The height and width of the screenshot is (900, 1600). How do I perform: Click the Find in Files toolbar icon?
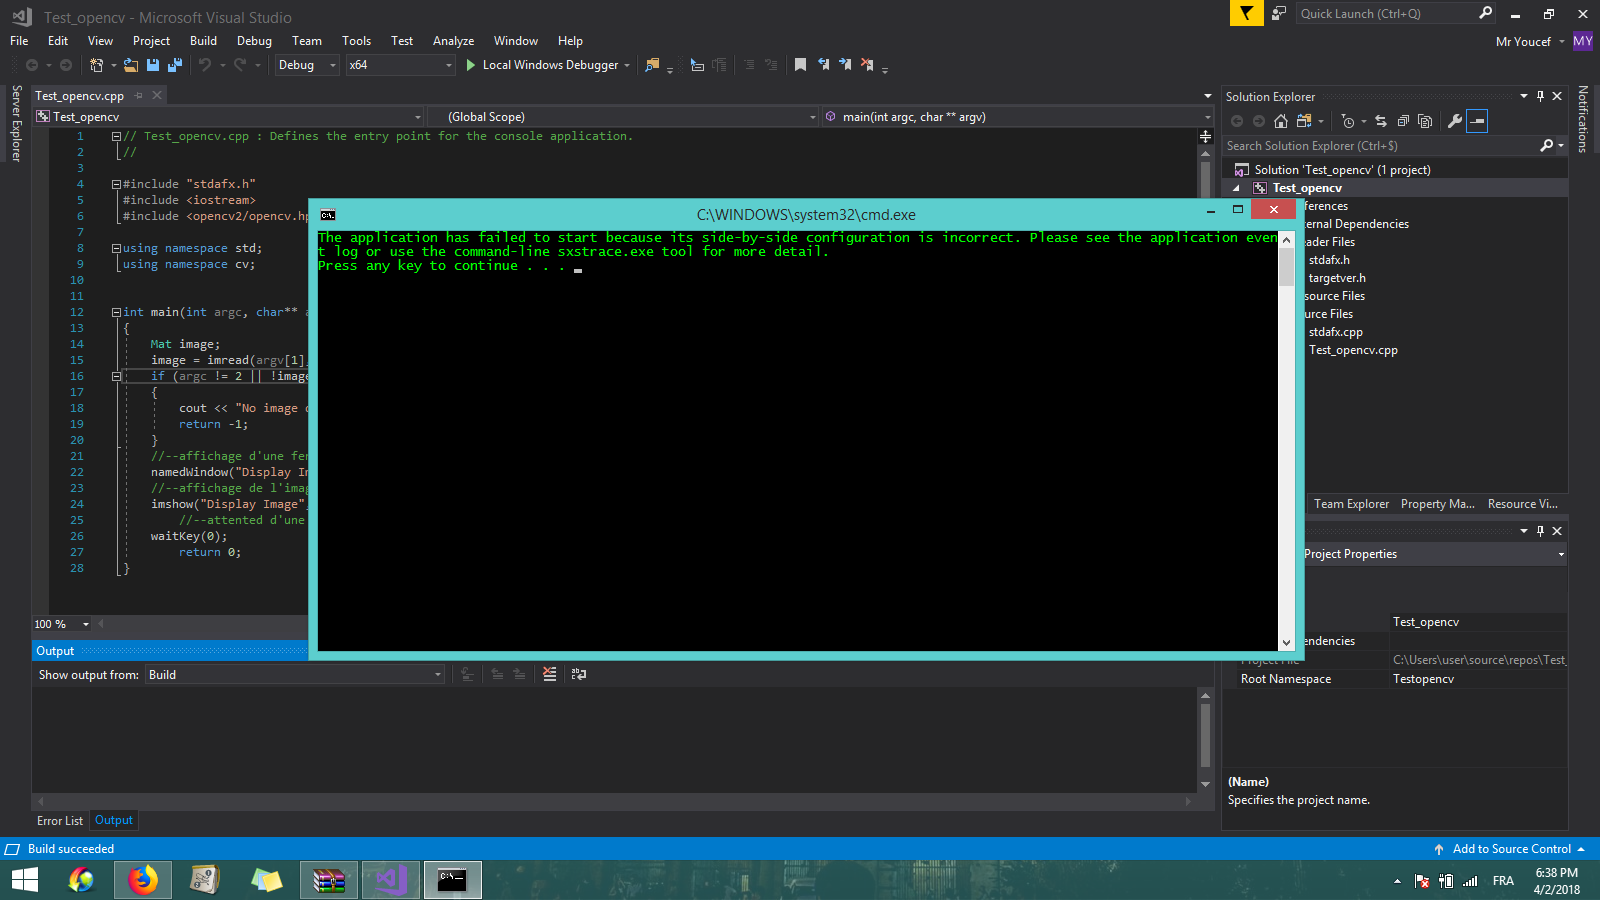point(652,65)
